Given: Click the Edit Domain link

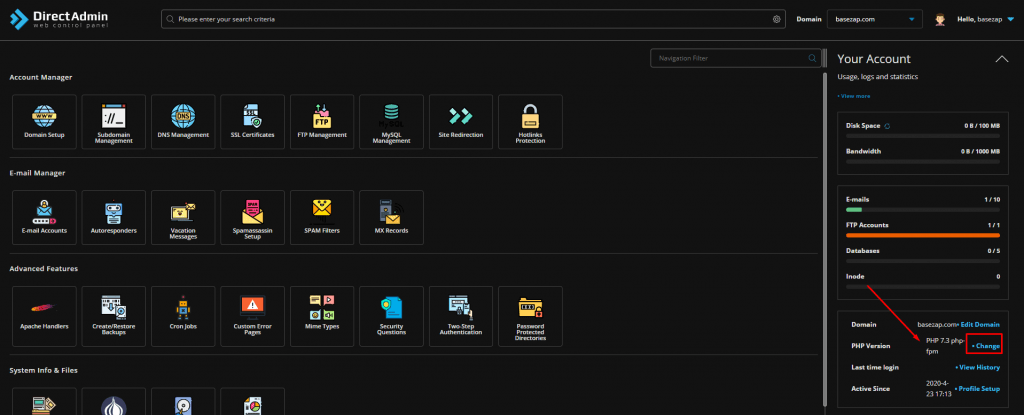Looking at the screenshot, I should 980,324.
